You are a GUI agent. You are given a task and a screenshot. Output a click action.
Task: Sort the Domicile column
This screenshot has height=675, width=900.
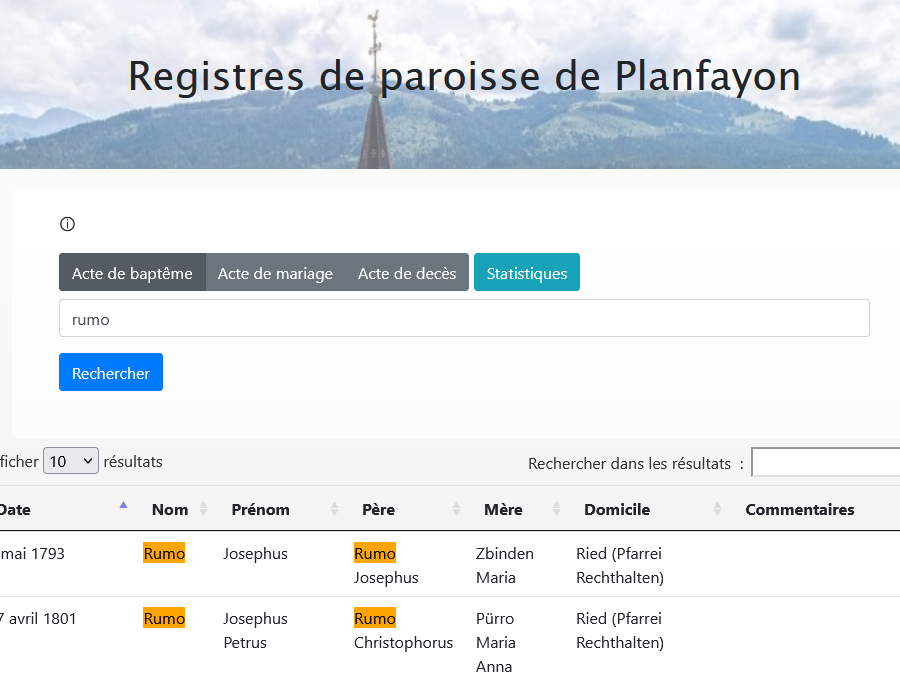point(717,509)
